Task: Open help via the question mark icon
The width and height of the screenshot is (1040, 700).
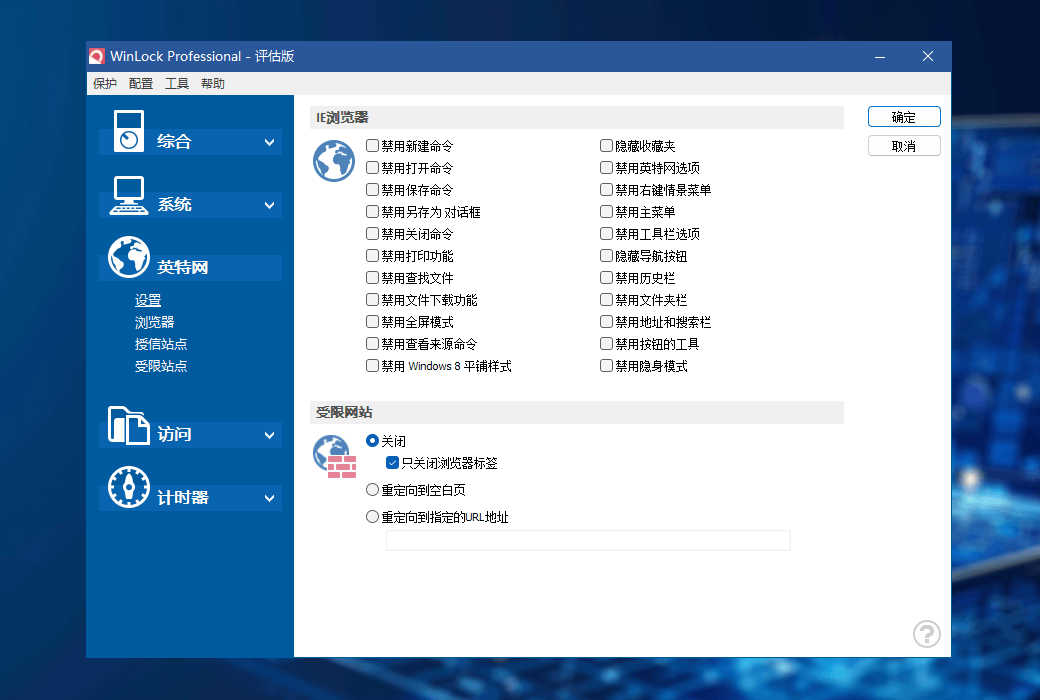Action: (927, 634)
